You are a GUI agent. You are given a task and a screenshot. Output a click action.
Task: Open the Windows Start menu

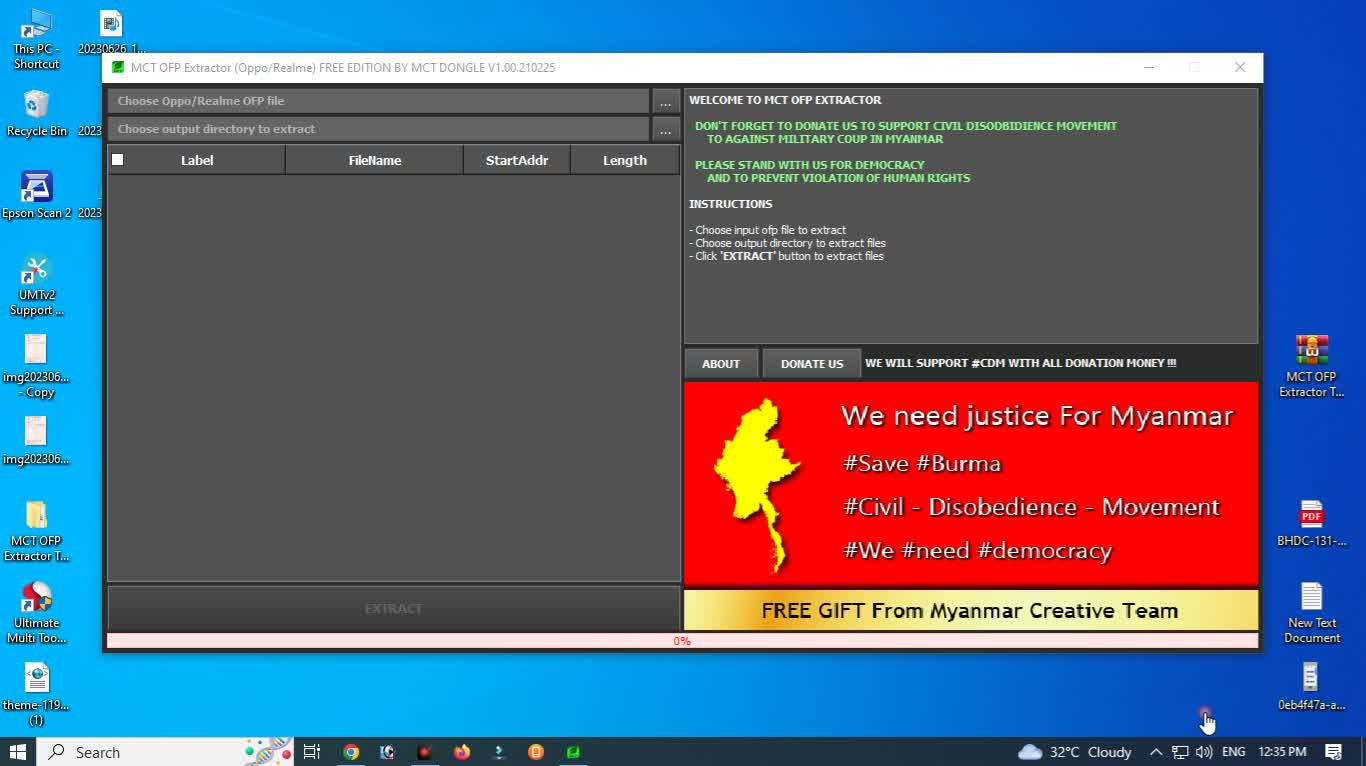click(x=18, y=752)
